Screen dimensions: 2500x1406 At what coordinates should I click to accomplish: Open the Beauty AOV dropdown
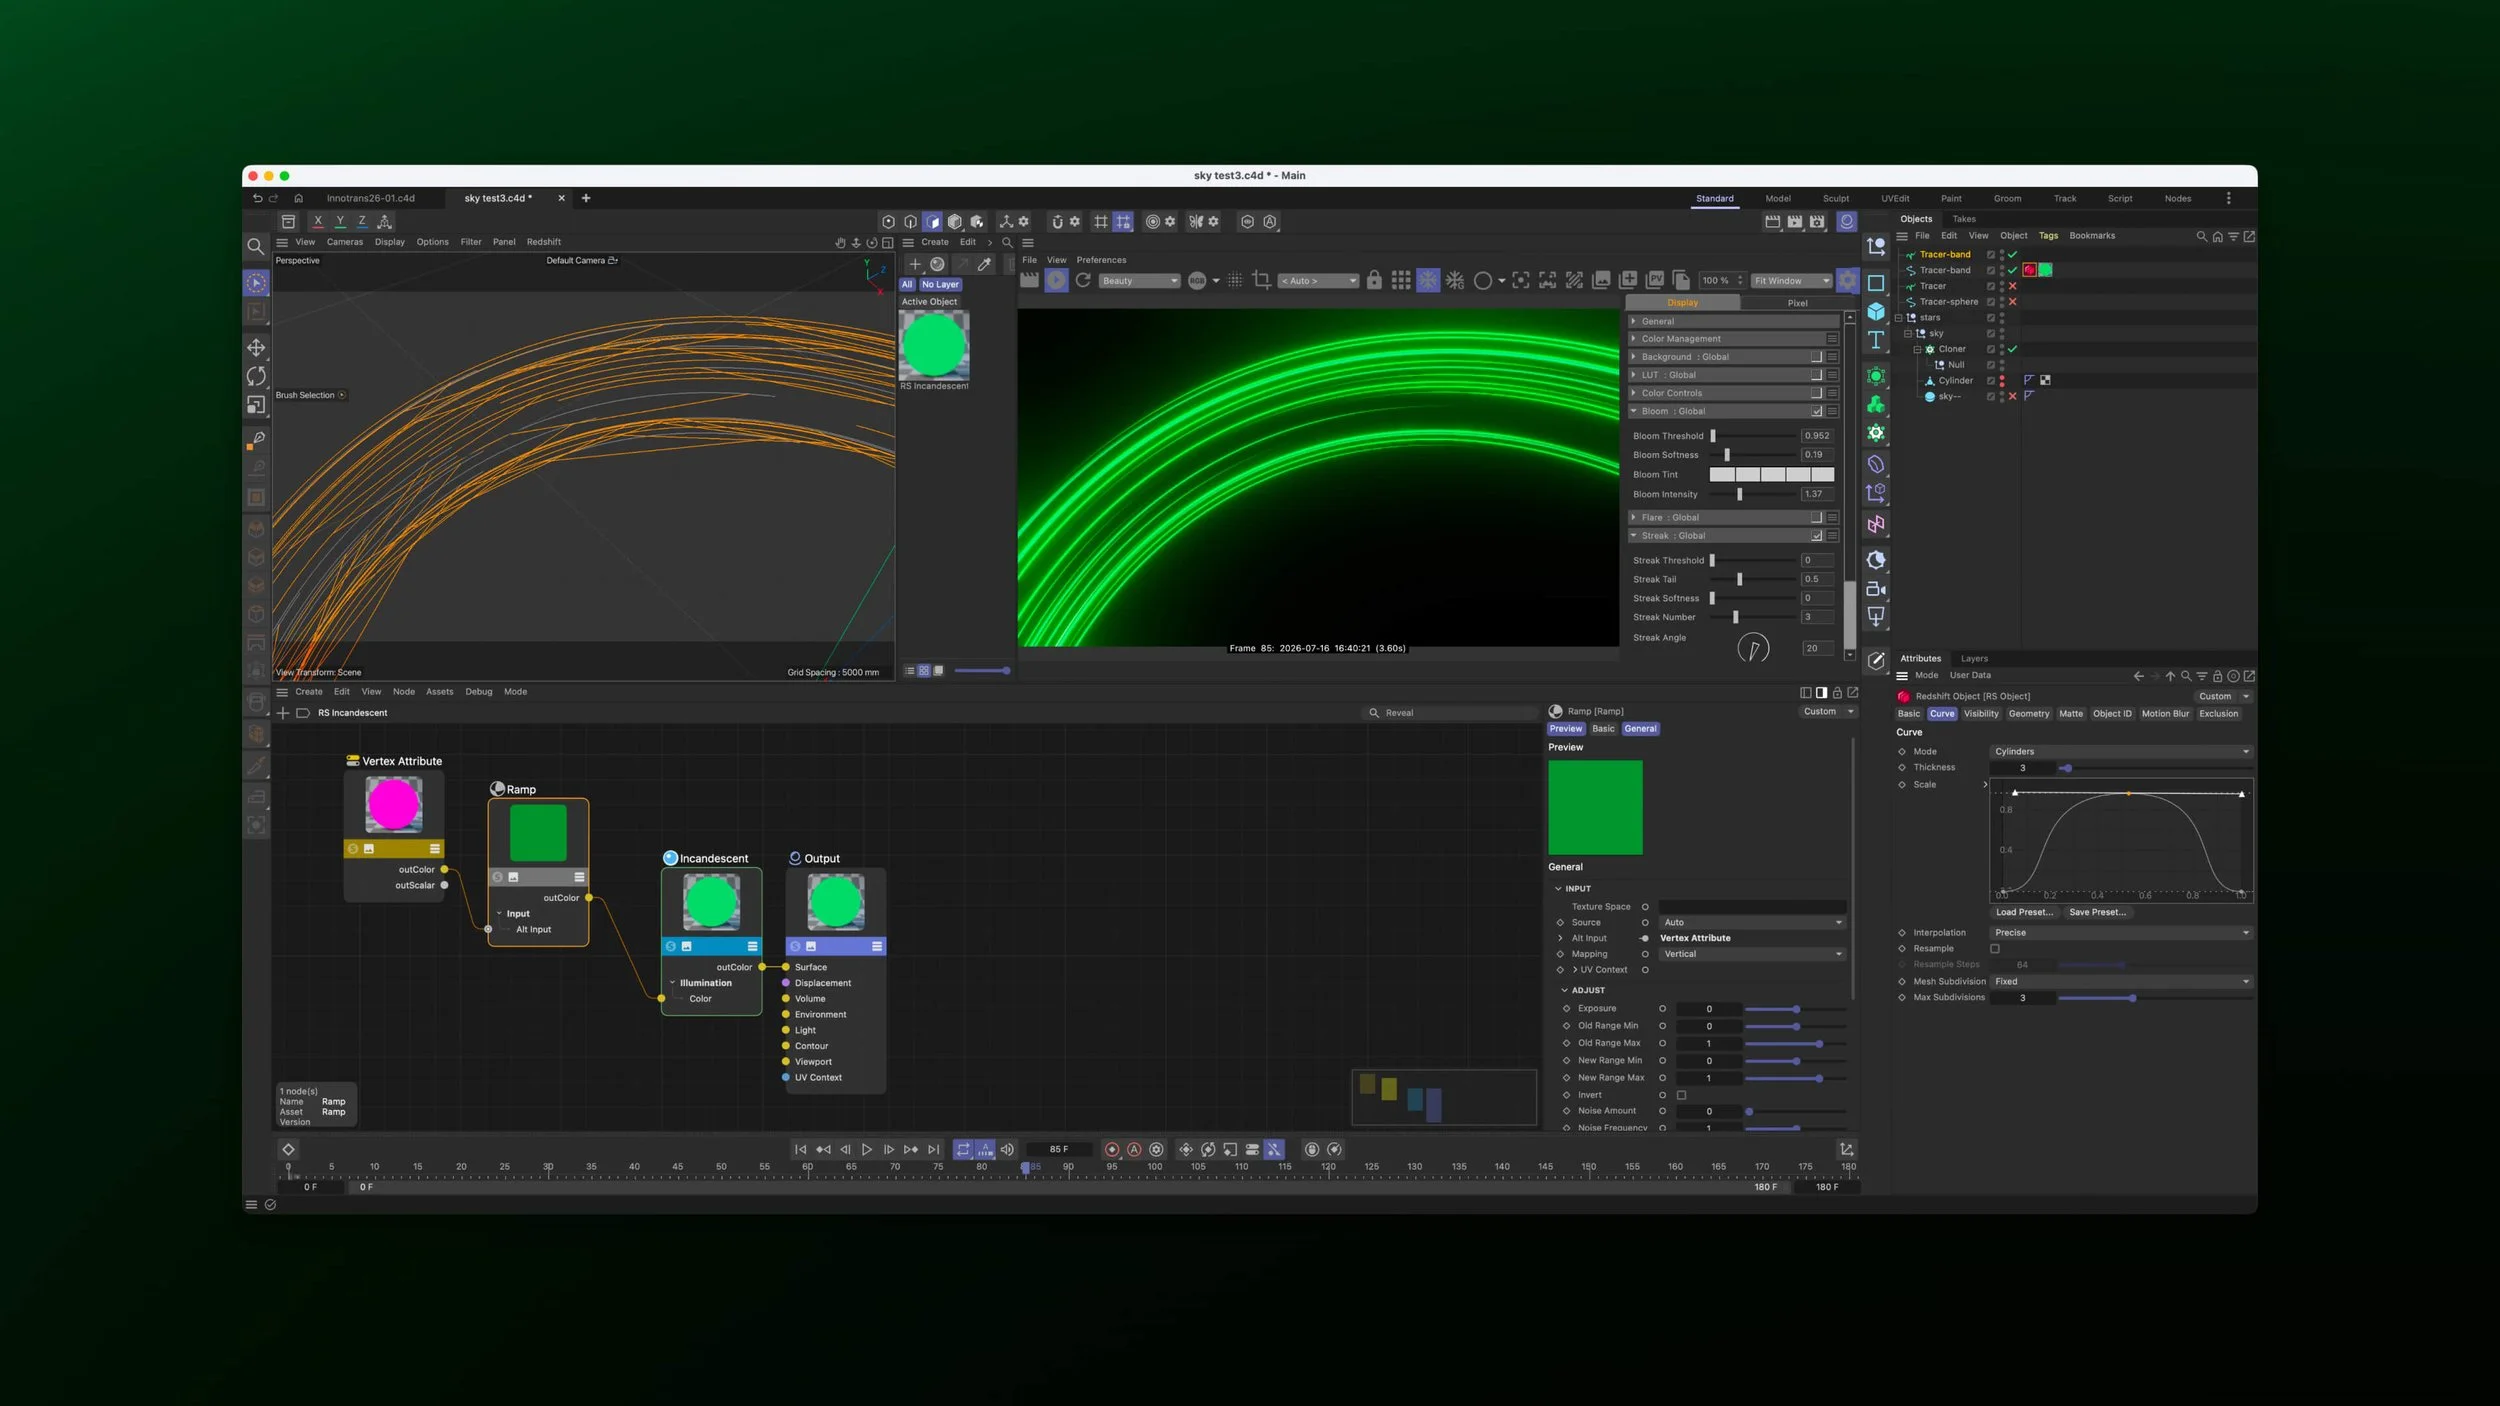pos(1139,281)
